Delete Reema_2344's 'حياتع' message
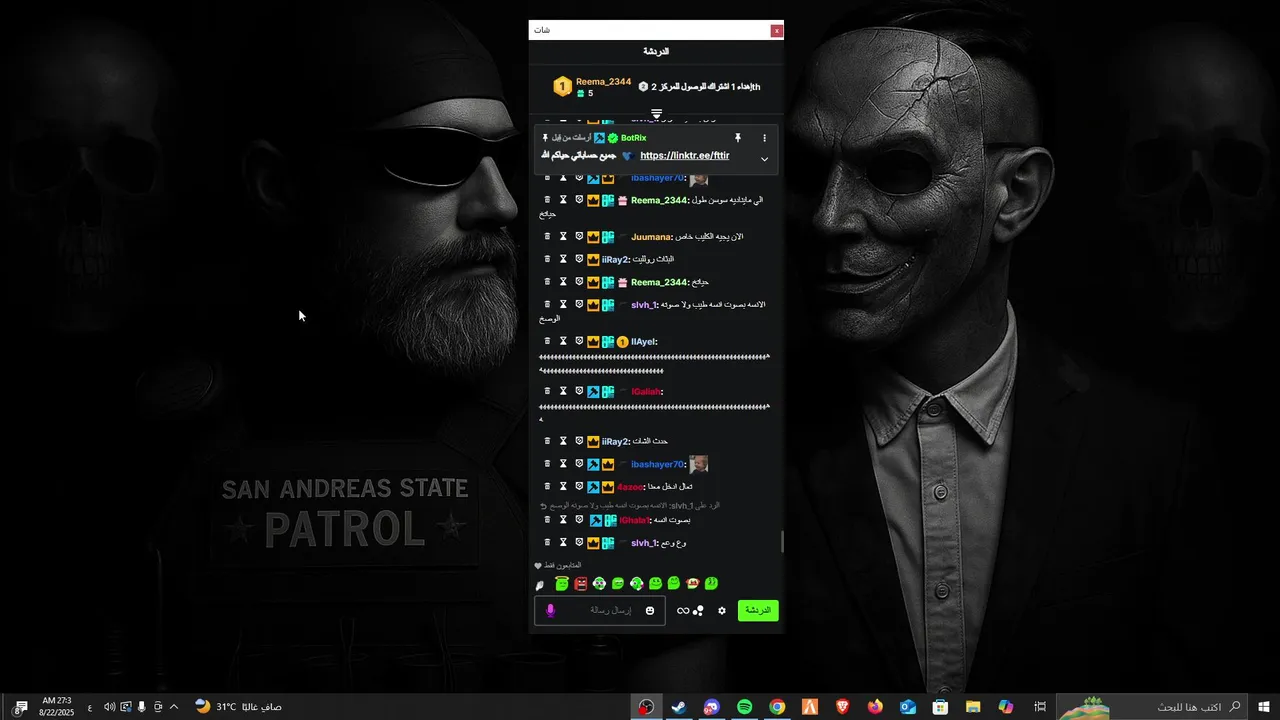 click(x=547, y=282)
